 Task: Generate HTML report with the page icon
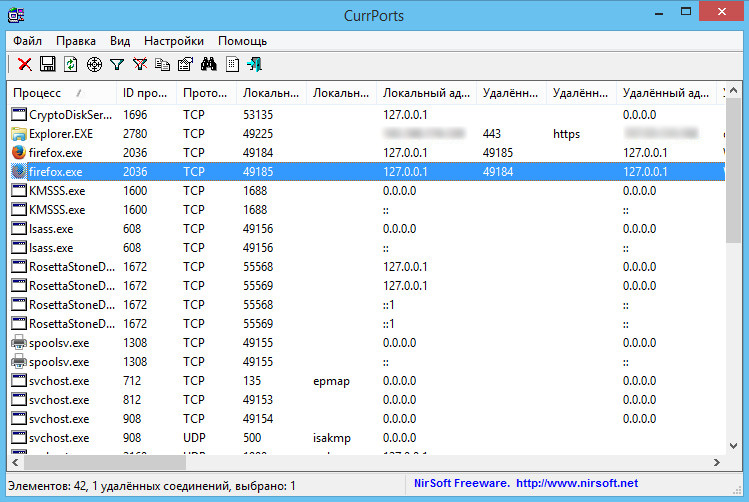coord(232,64)
